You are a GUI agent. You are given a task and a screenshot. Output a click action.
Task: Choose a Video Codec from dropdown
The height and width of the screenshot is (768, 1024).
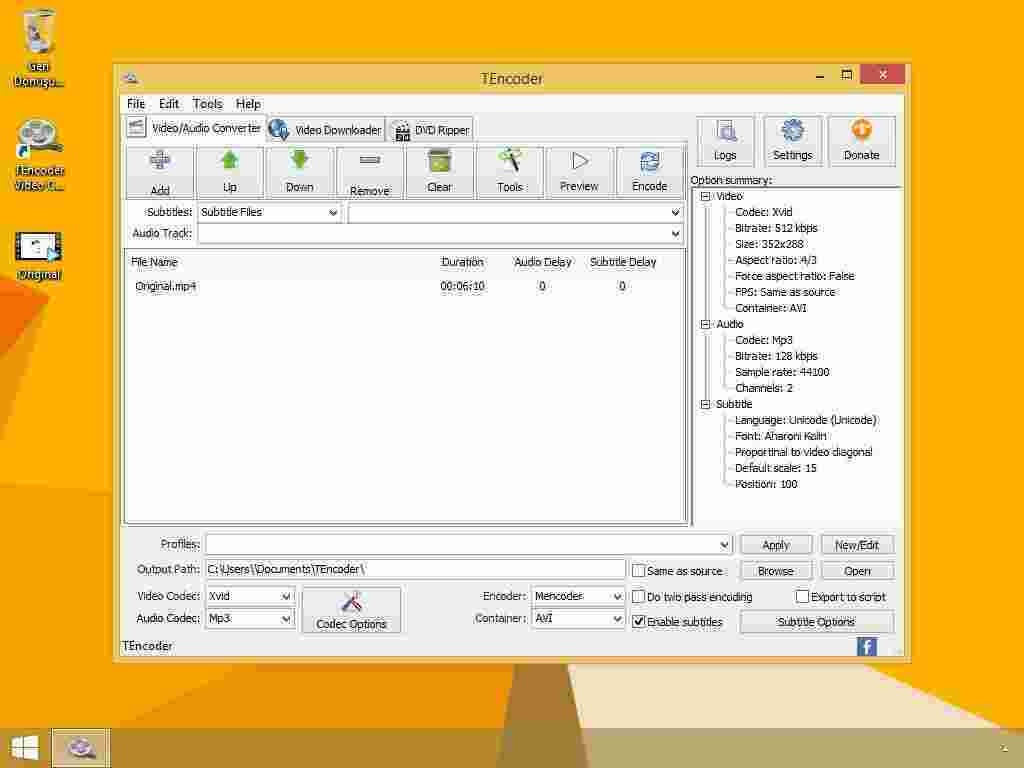(x=250, y=596)
